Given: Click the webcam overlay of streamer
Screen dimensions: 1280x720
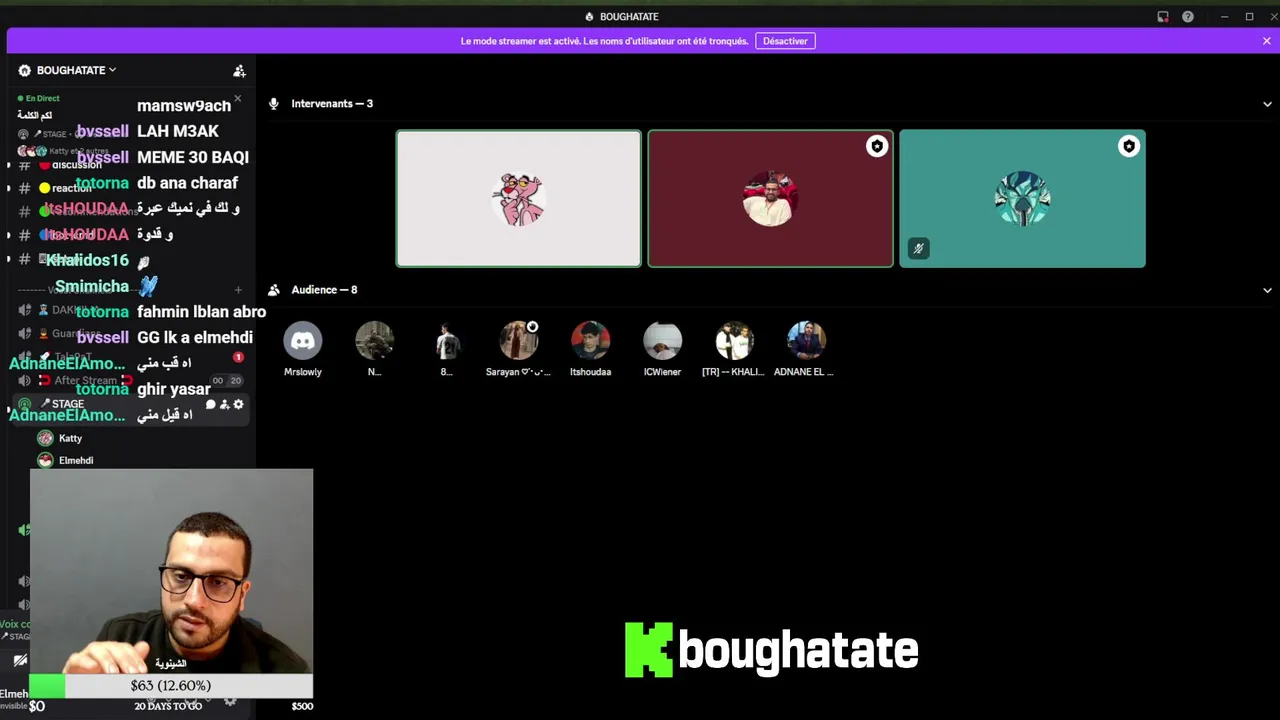Looking at the screenshot, I should click(x=171, y=571).
